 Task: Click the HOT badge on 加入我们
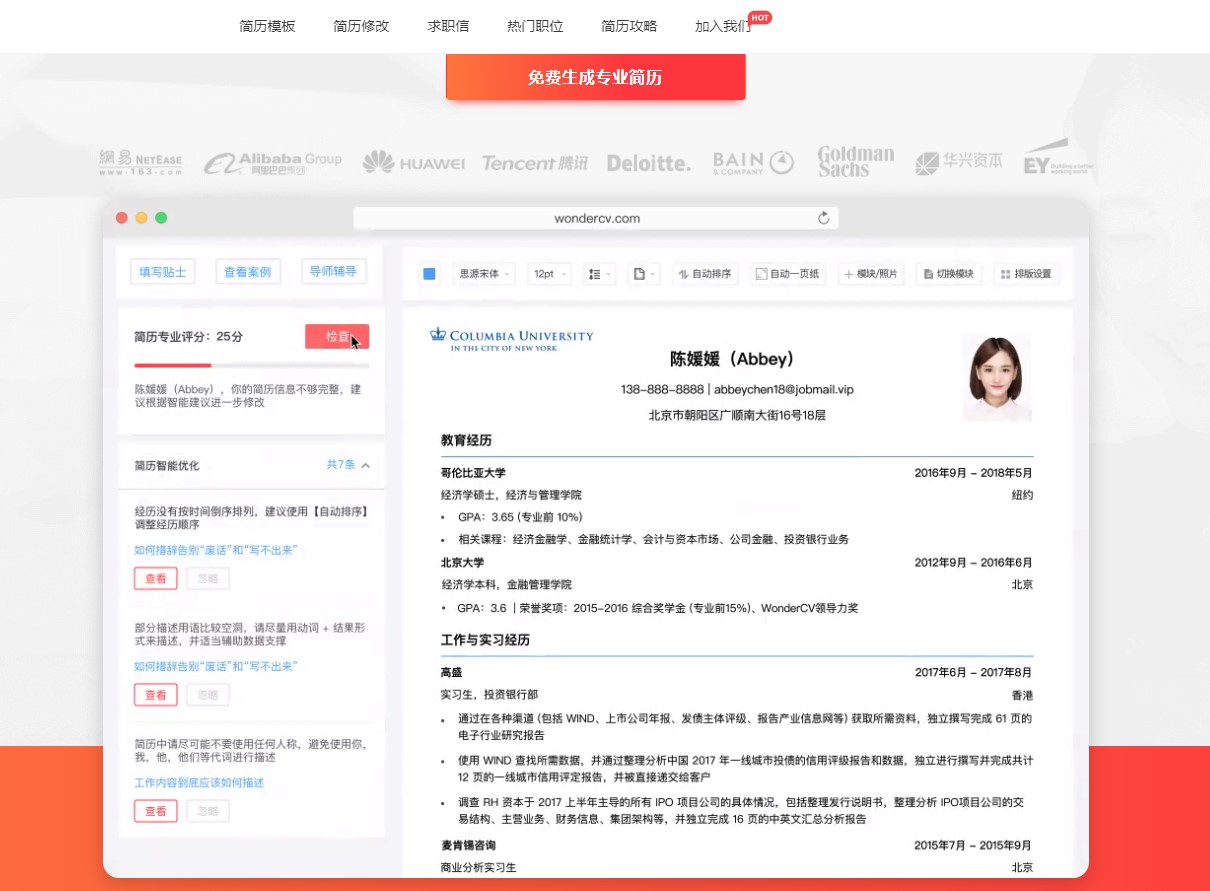[760, 17]
